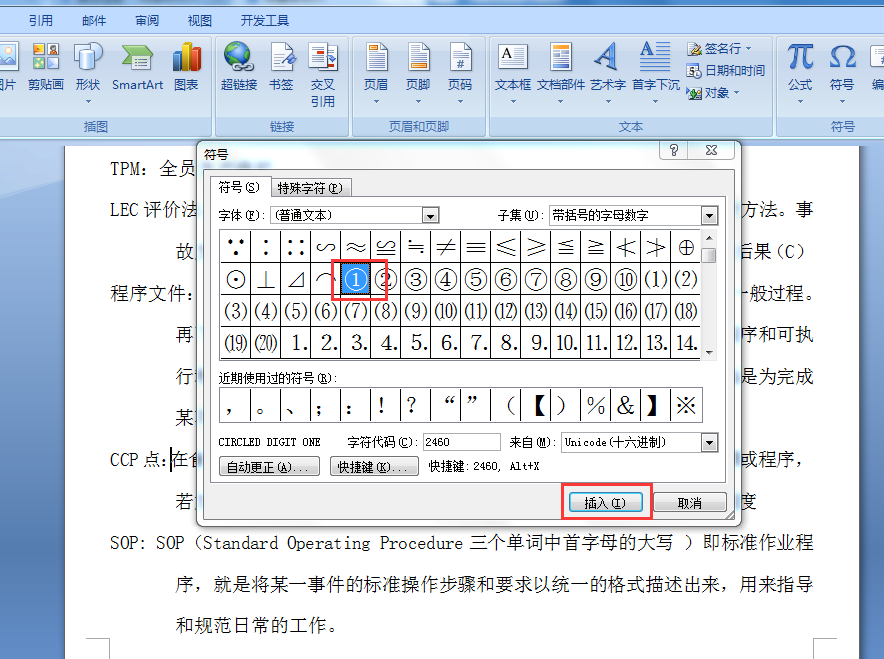This screenshot has width=884, height=659.
Task: Select circled digit five symbol
Action: tap(476, 279)
